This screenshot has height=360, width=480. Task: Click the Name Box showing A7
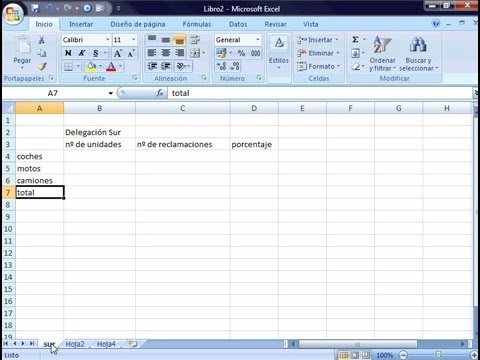(x=53, y=93)
